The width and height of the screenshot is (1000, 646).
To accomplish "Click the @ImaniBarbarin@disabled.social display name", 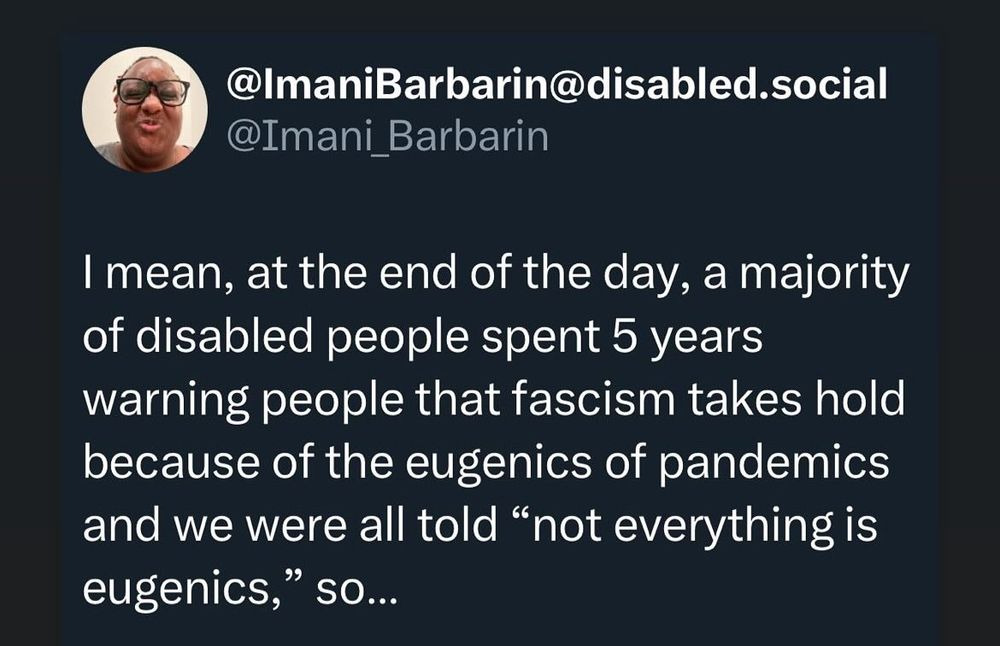I will 558,86.
